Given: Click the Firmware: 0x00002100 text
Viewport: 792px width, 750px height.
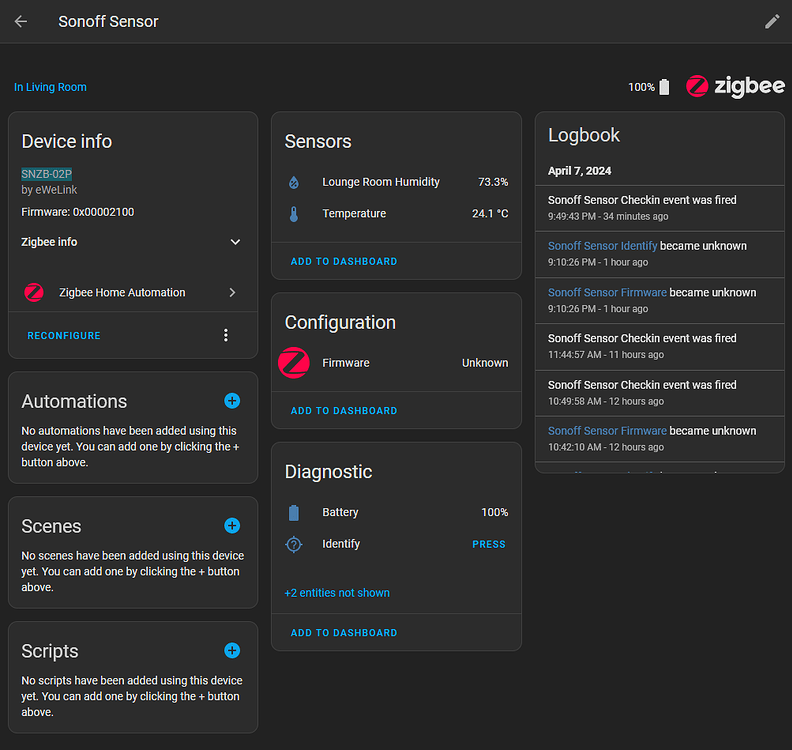Looking at the screenshot, I should (78, 212).
